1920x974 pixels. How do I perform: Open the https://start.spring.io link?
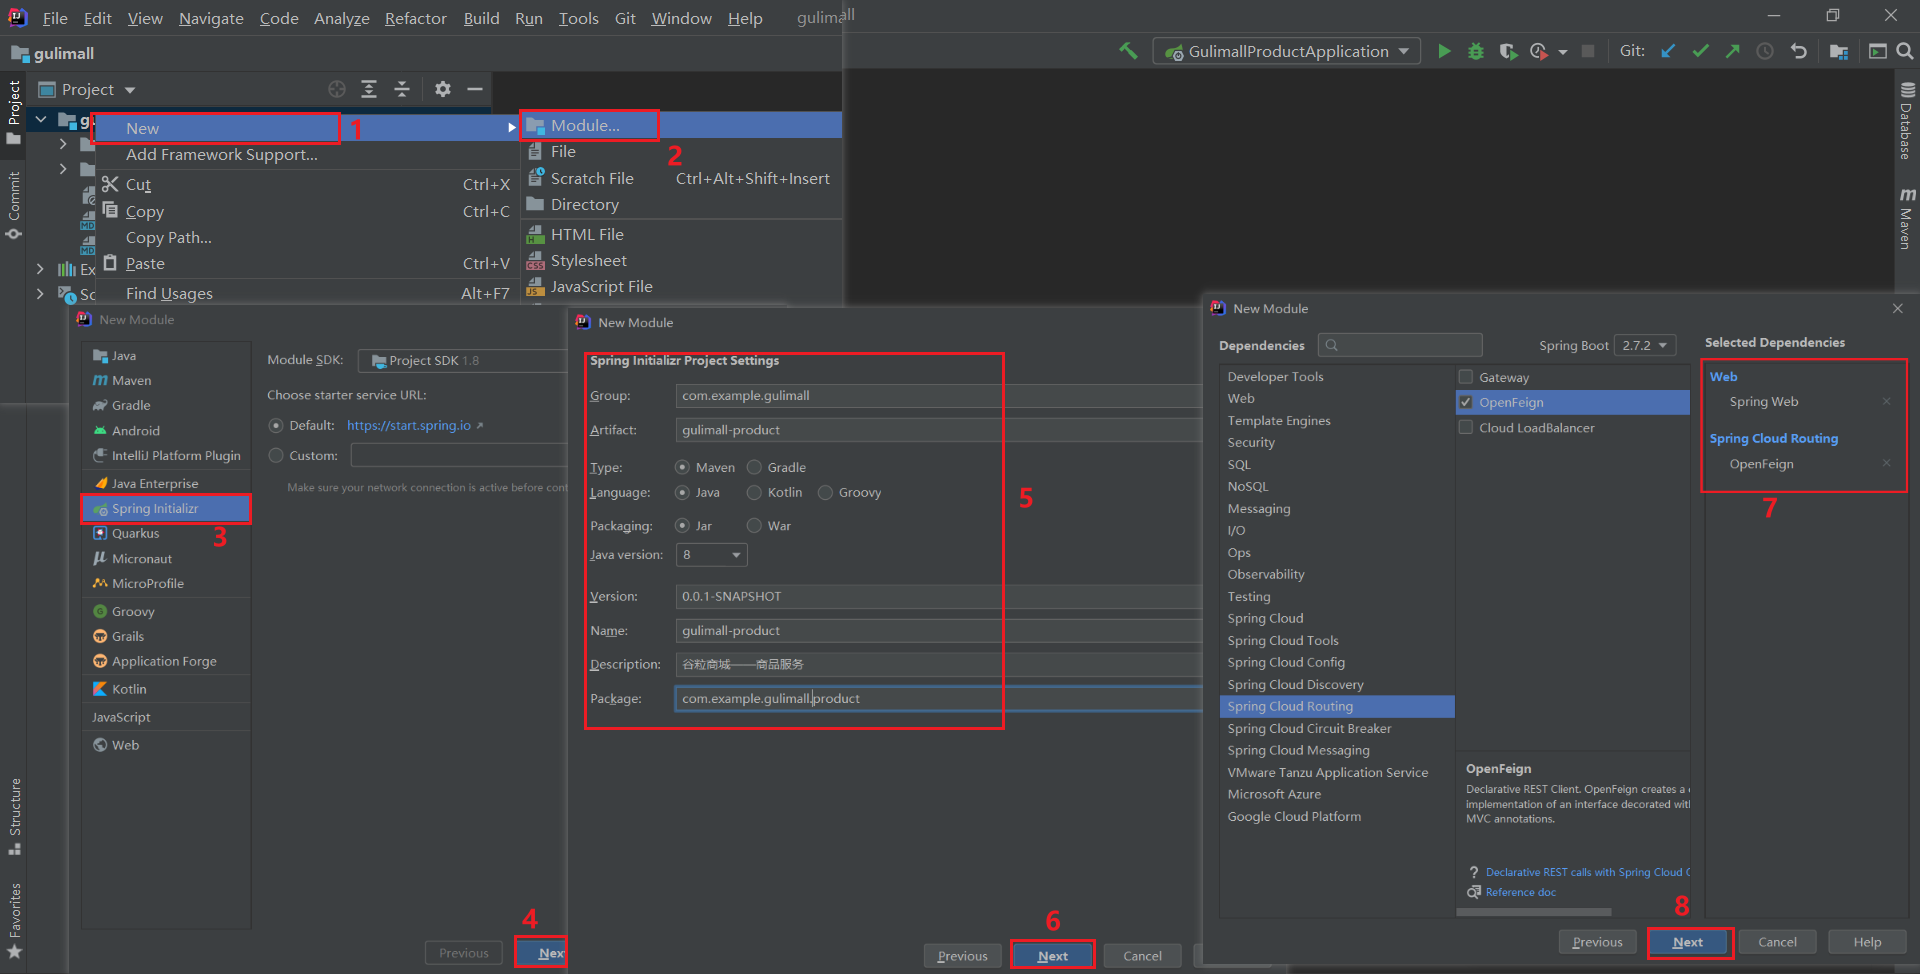[x=409, y=425]
